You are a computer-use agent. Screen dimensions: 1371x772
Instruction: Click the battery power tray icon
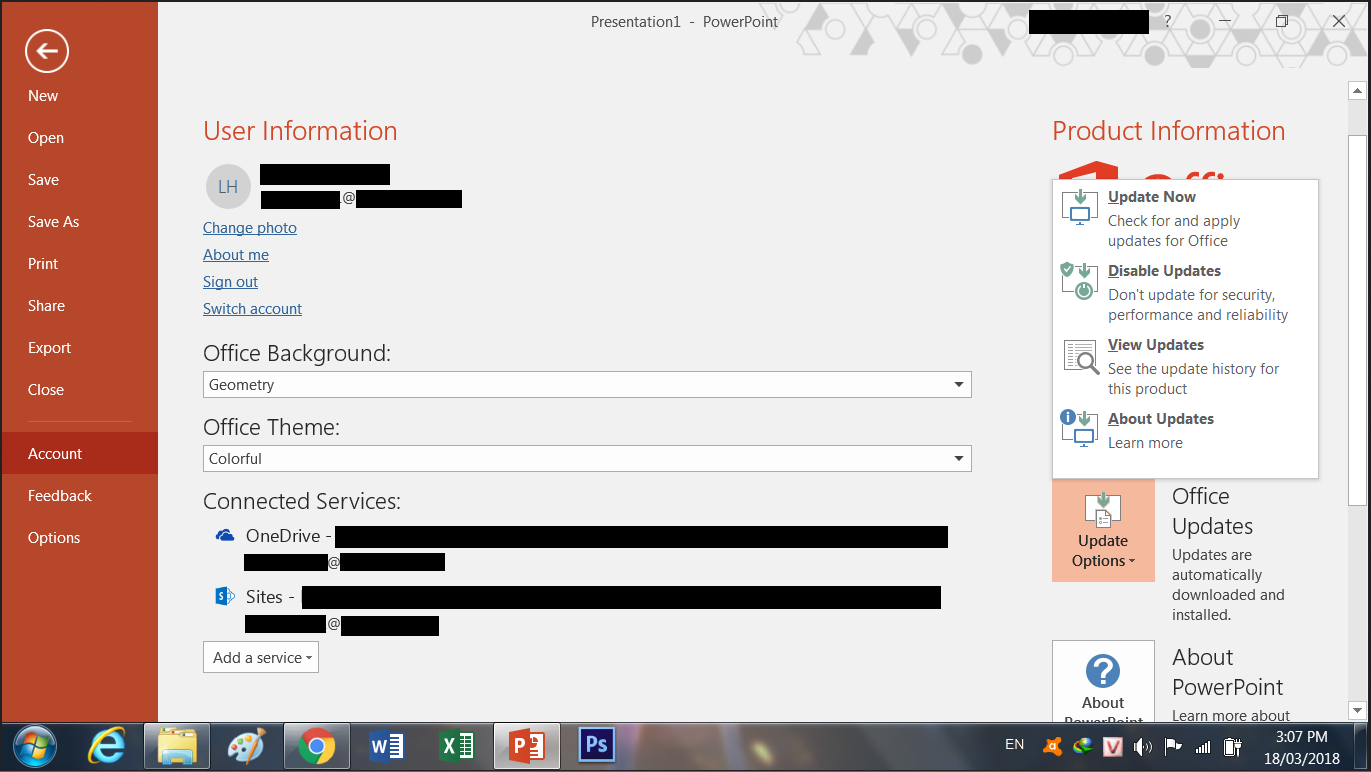coord(1233,746)
